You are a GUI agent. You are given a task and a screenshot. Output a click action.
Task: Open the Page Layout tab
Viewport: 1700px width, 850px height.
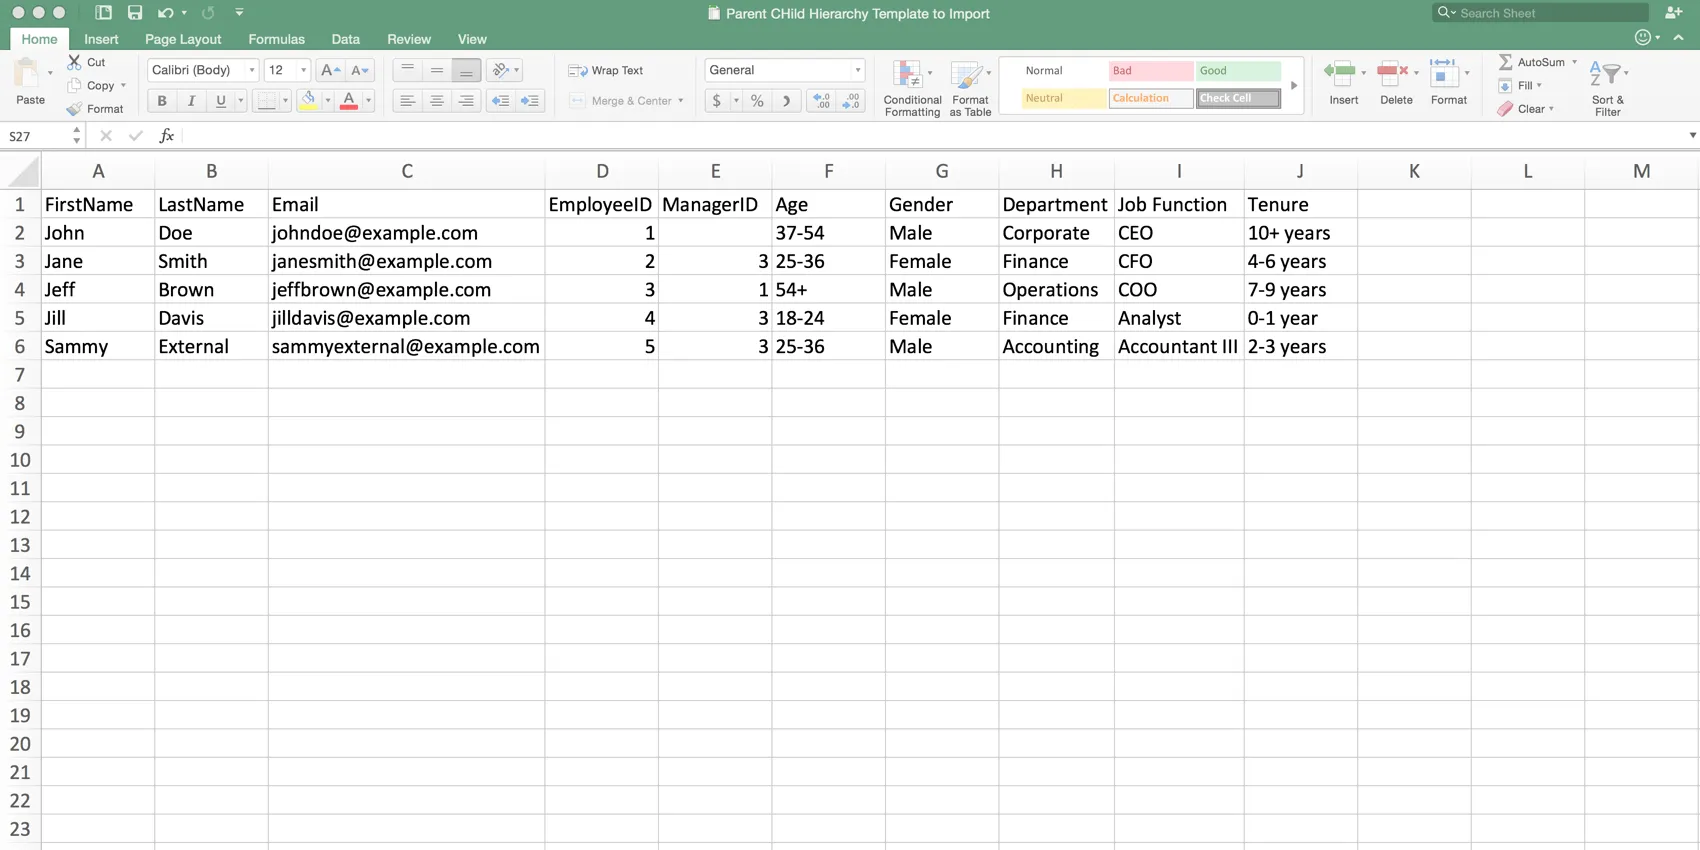[183, 39]
